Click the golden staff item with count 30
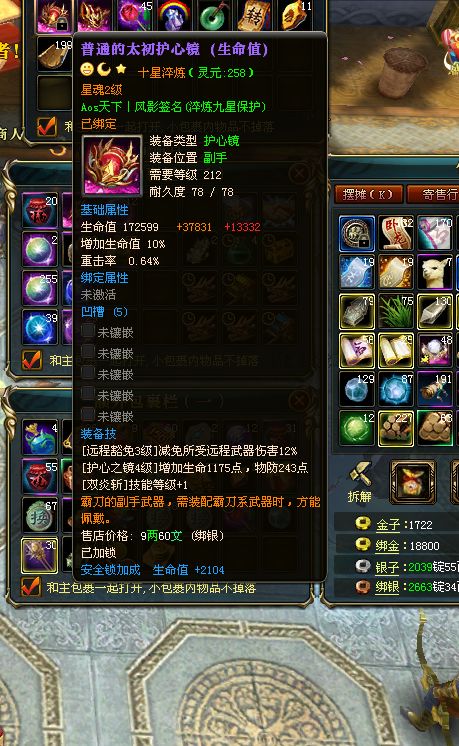 [x=39, y=555]
